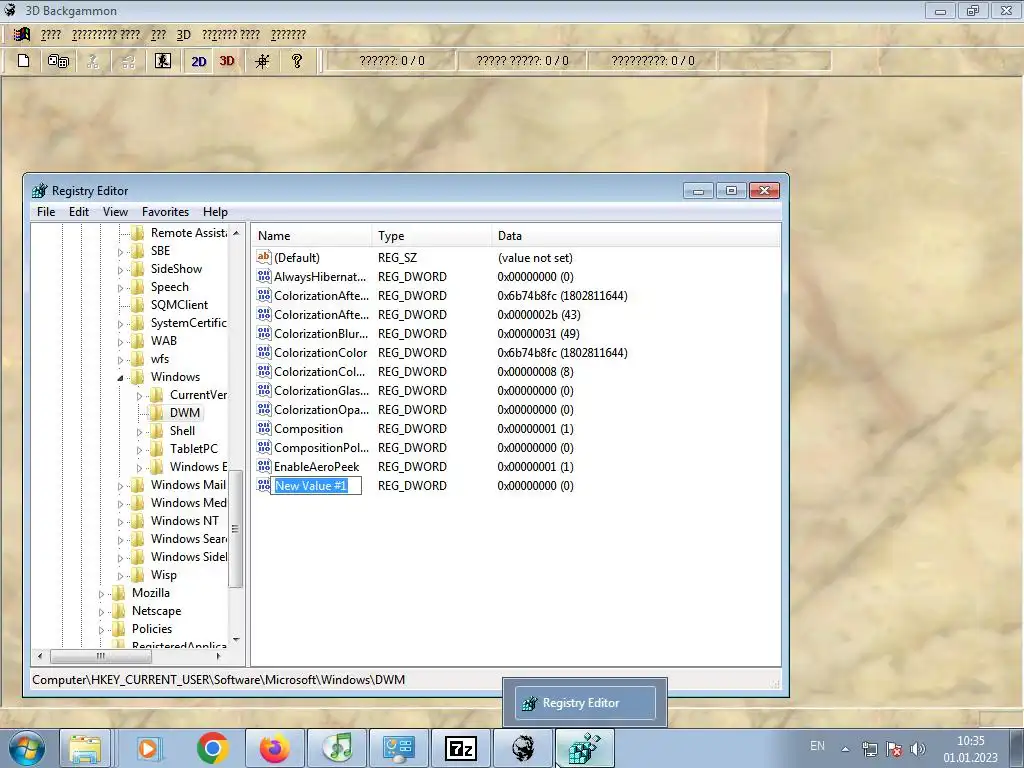1024x768 pixels.
Task: Click the Action Center flag tray icon
Action: (x=894, y=749)
